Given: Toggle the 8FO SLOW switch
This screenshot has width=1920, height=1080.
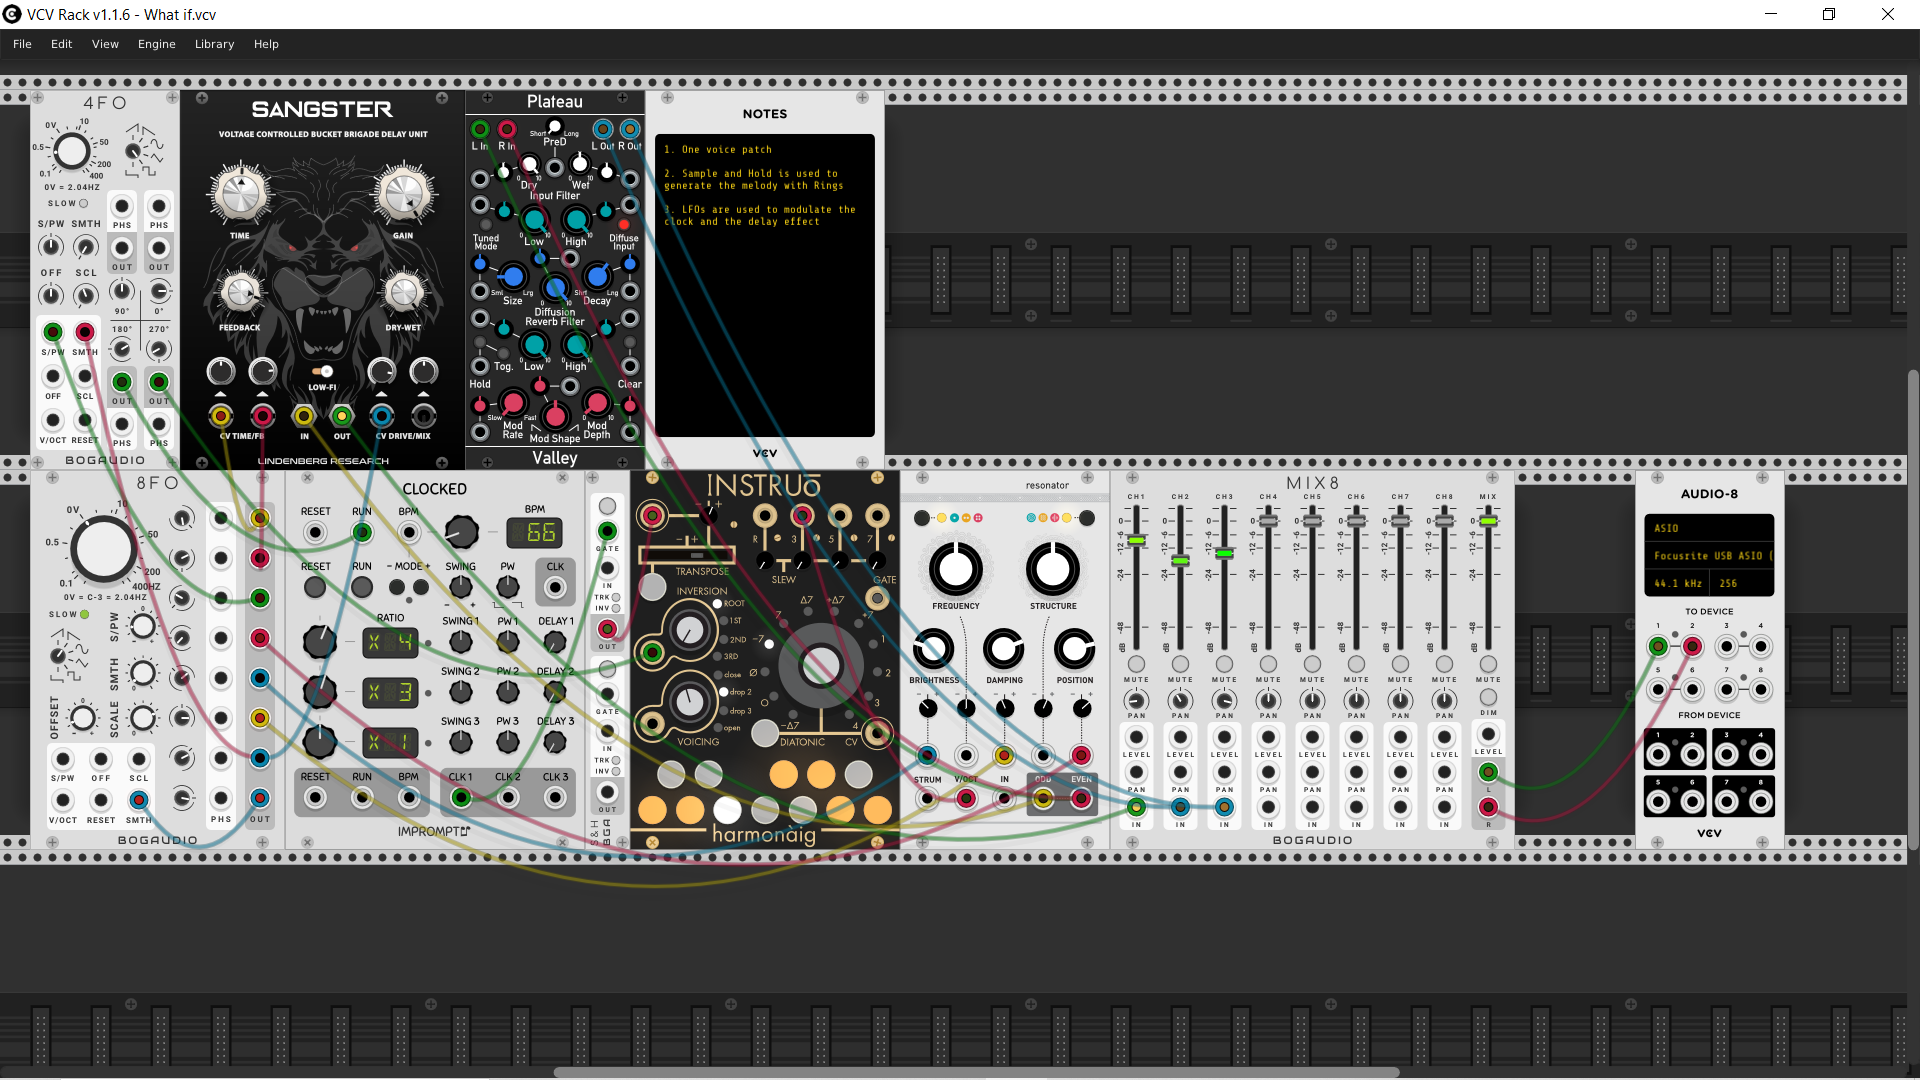Looking at the screenshot, I should (85, 614).
